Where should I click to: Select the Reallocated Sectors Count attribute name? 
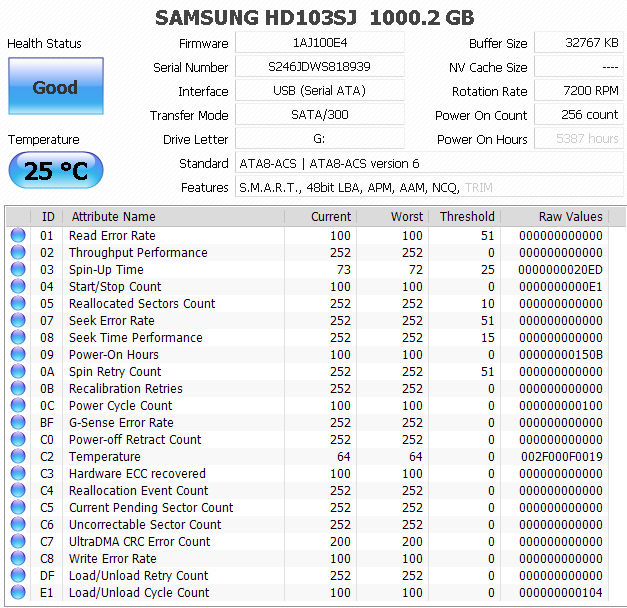[x=142, y=304]
